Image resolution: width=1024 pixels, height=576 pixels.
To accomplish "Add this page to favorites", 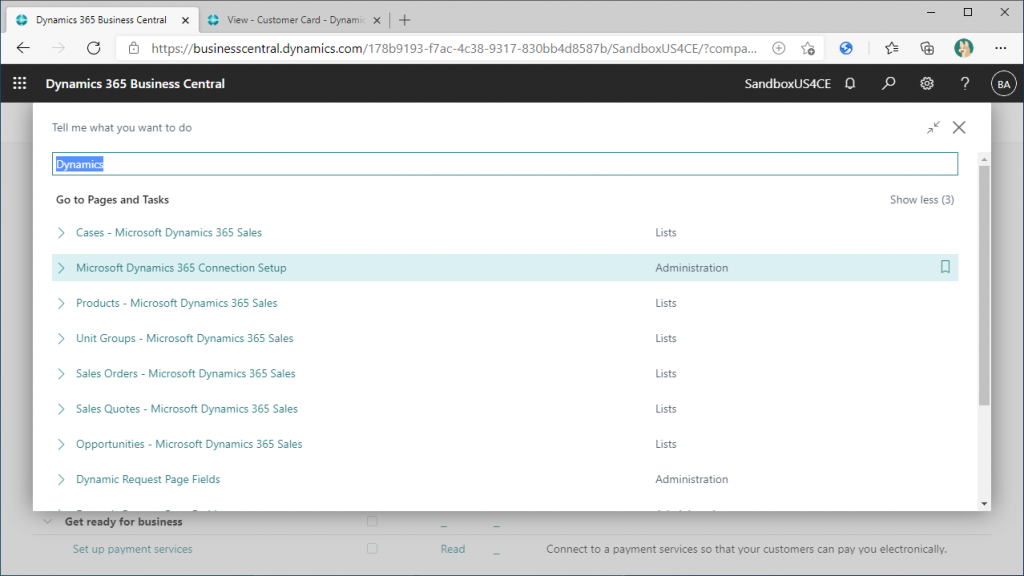I will (808, 48).
